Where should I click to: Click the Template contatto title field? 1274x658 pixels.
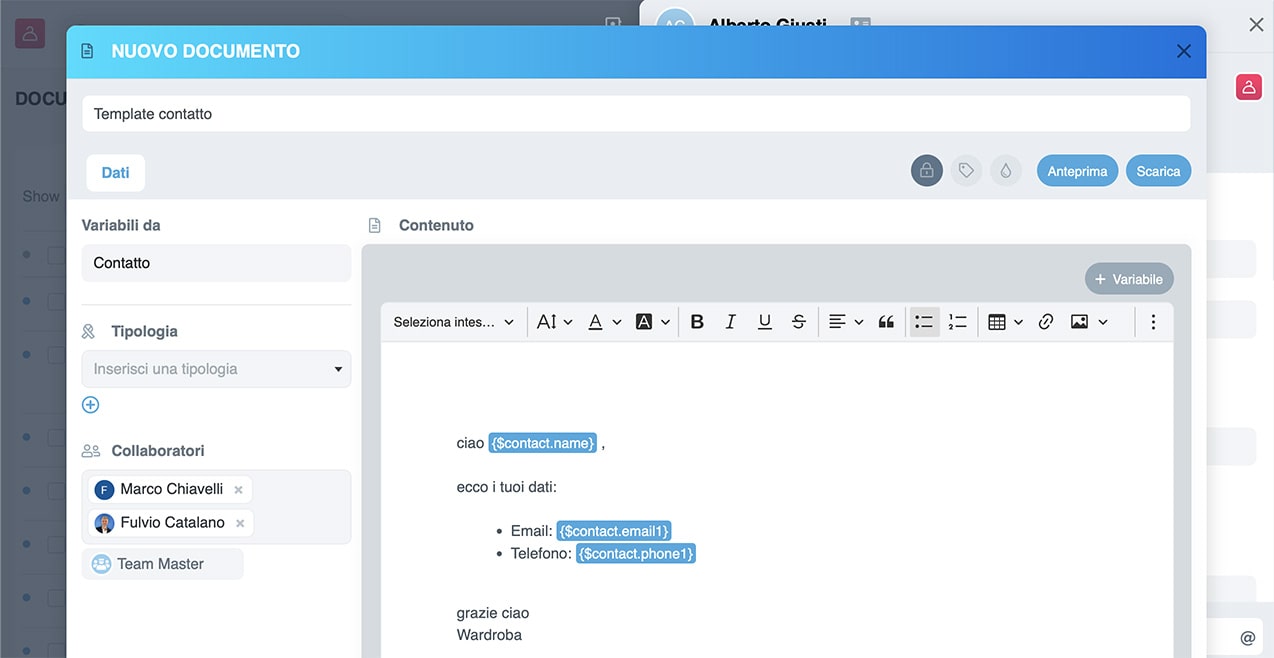pyautogui.click(x=635, y=114)
